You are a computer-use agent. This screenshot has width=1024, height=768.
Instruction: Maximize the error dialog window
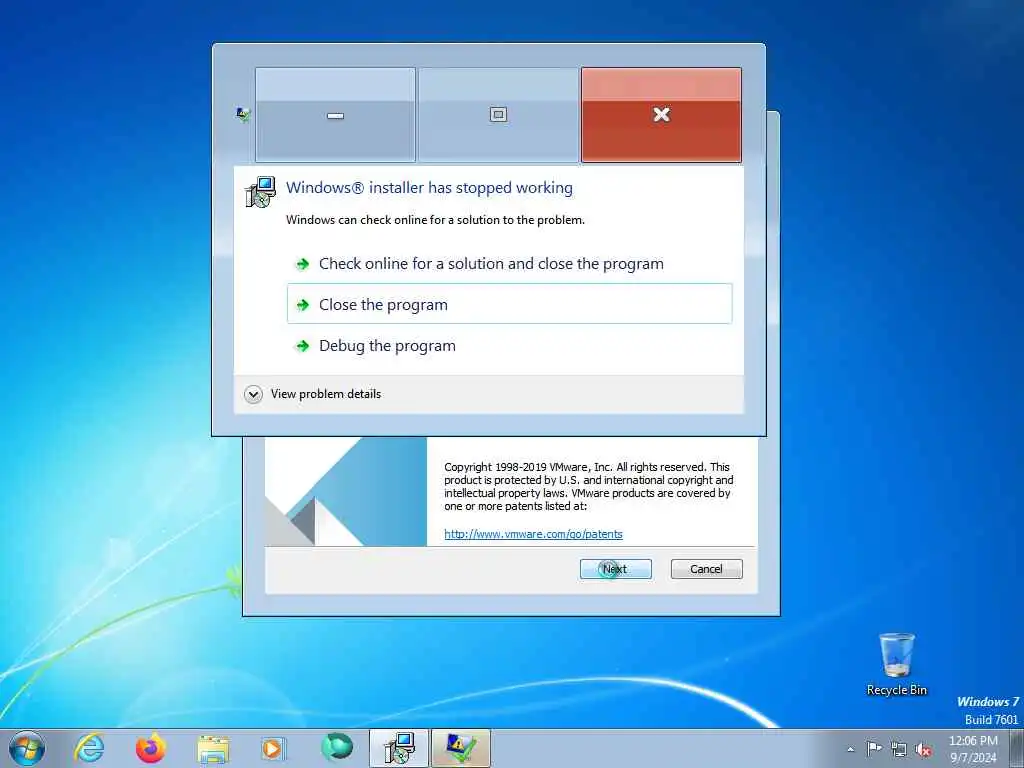click(x=498, y=114)
